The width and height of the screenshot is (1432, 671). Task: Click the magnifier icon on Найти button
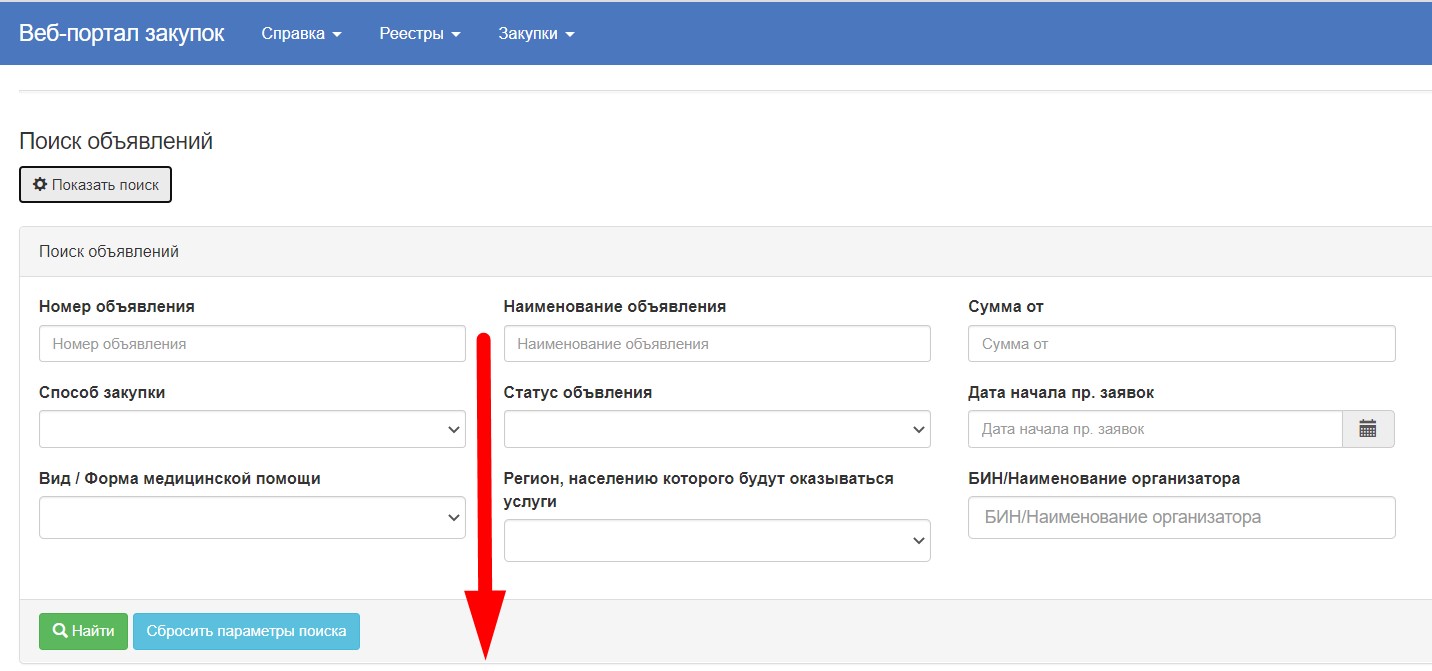point(60,631)
